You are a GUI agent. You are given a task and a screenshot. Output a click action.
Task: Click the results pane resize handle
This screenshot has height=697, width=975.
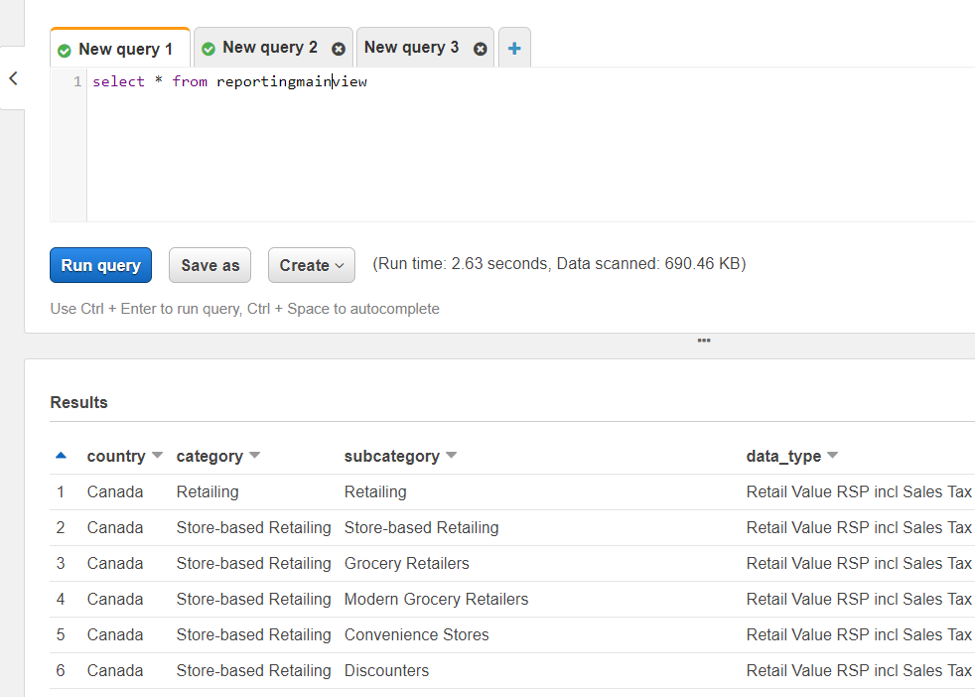[703, 340]
